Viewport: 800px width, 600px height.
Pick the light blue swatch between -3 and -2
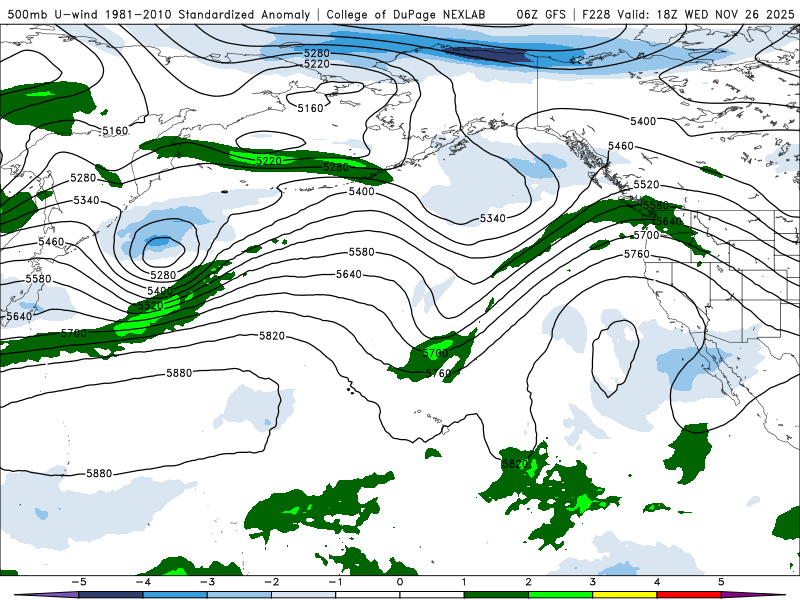tap(239, 595)
